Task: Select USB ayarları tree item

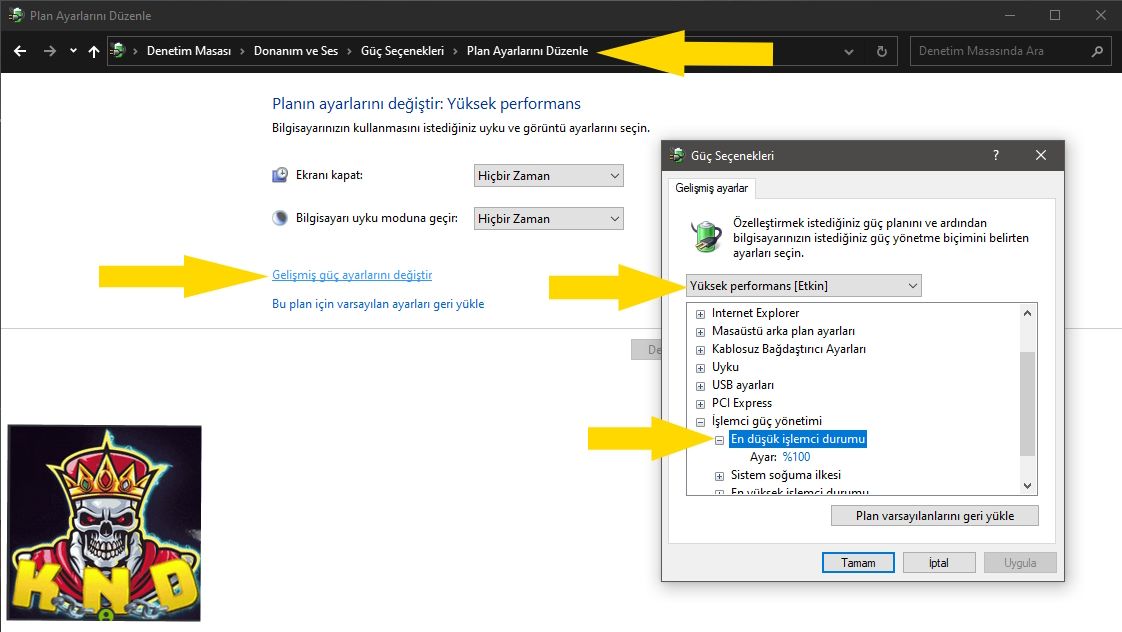Action: 742,385
